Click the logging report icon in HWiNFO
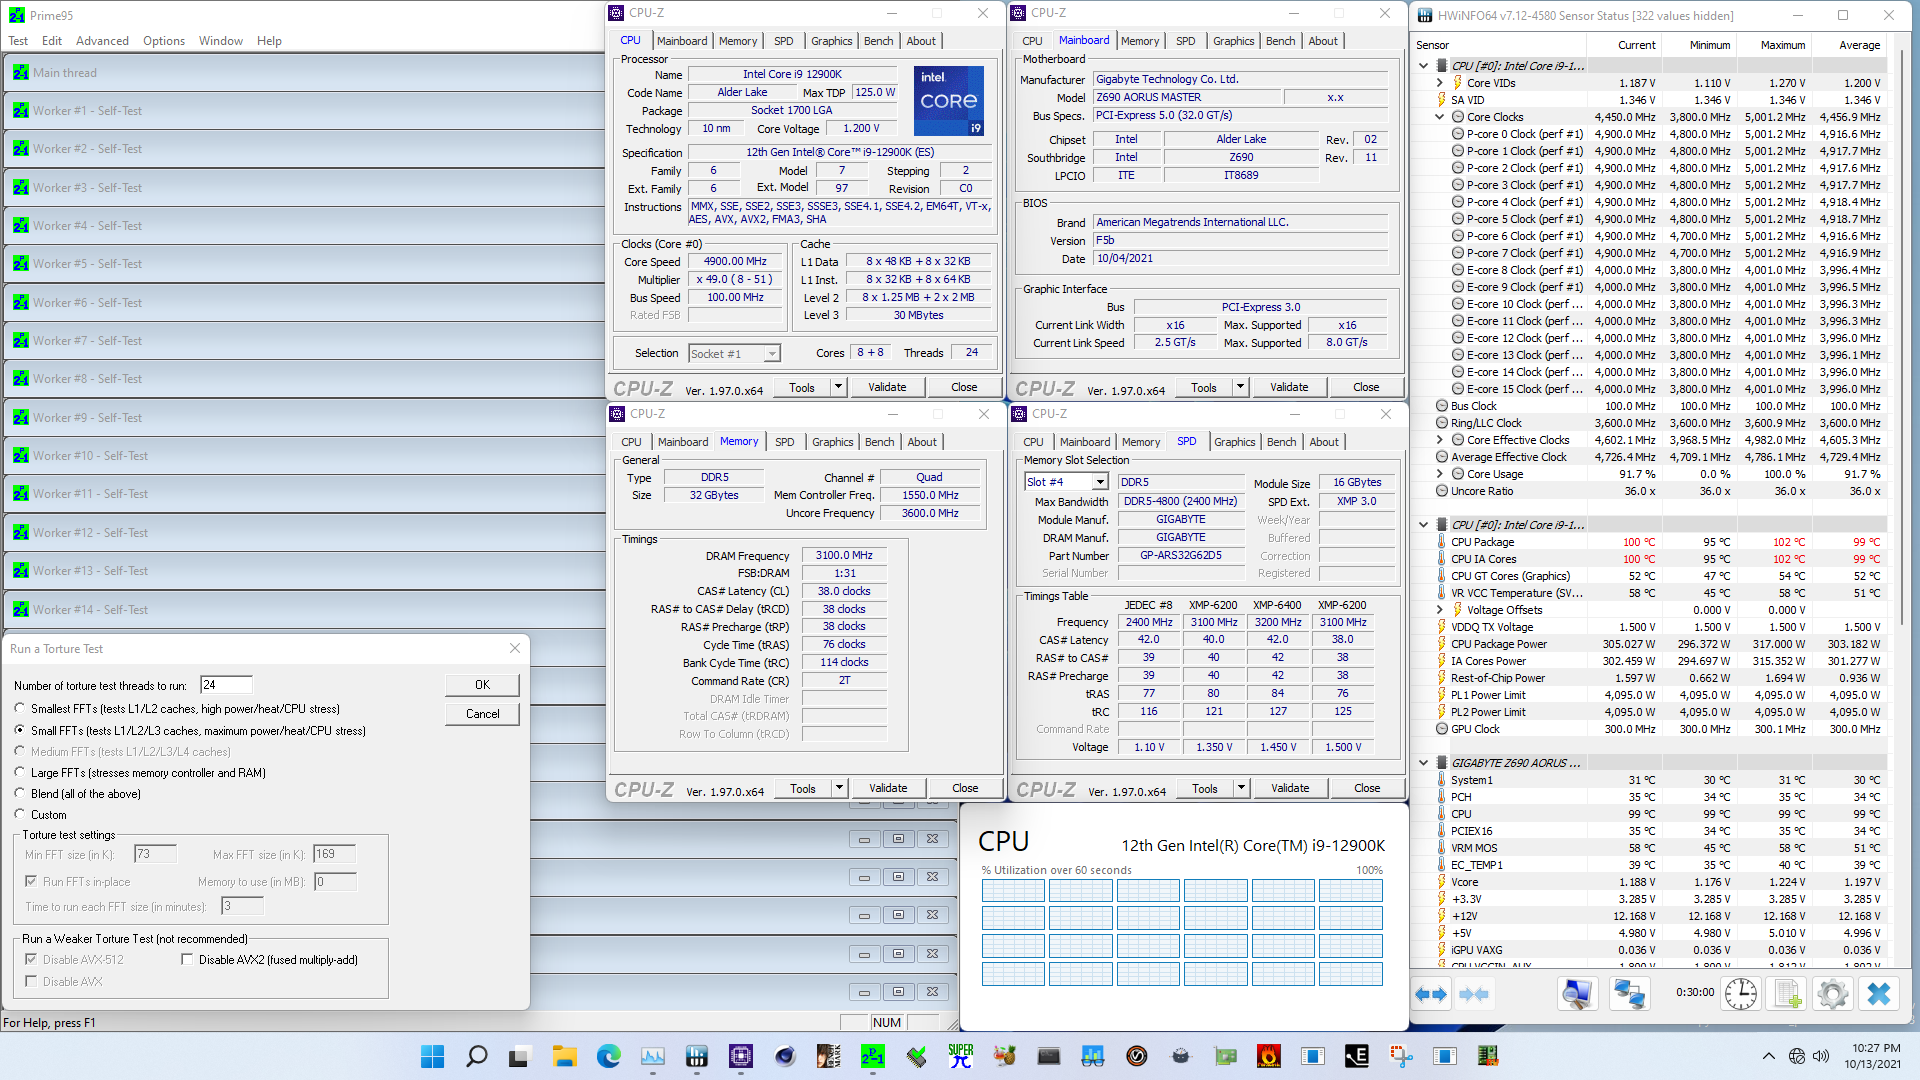 coord(1787,994)
